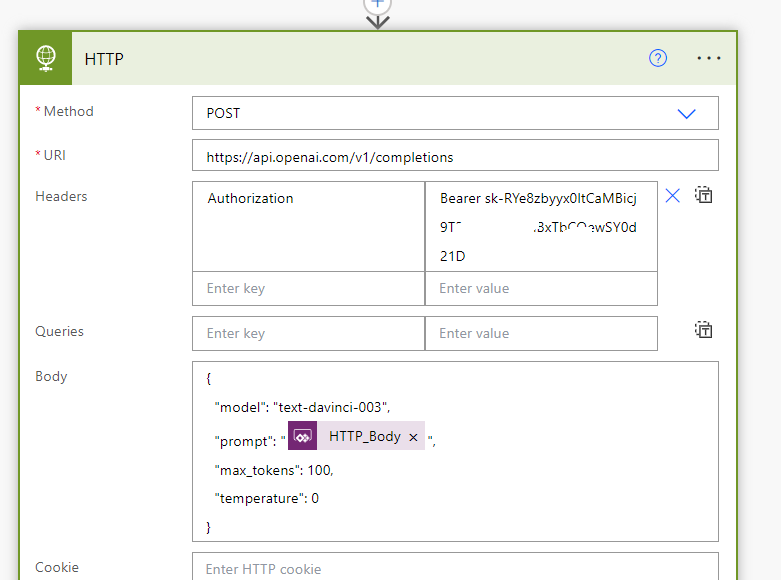Click the Enter HTTP cookie field
This screenshot has height=580, width=781.
(x=455, y=569)
